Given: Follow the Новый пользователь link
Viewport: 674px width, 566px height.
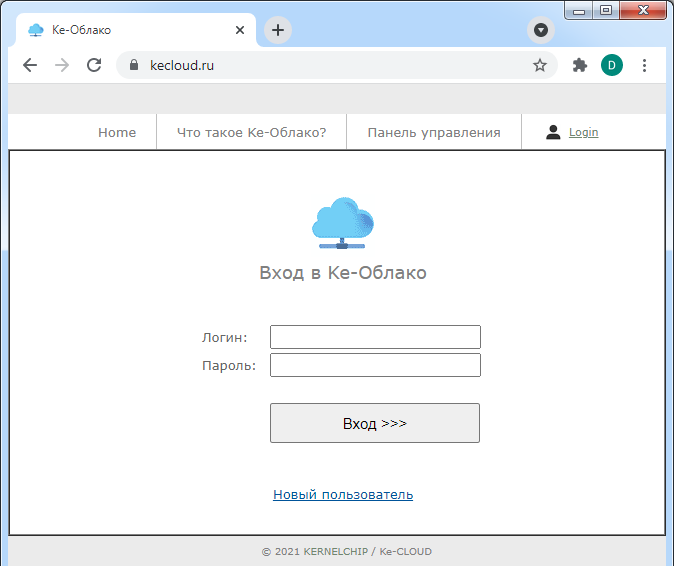Looking at the screenshot, I should [x=343, y=494].
